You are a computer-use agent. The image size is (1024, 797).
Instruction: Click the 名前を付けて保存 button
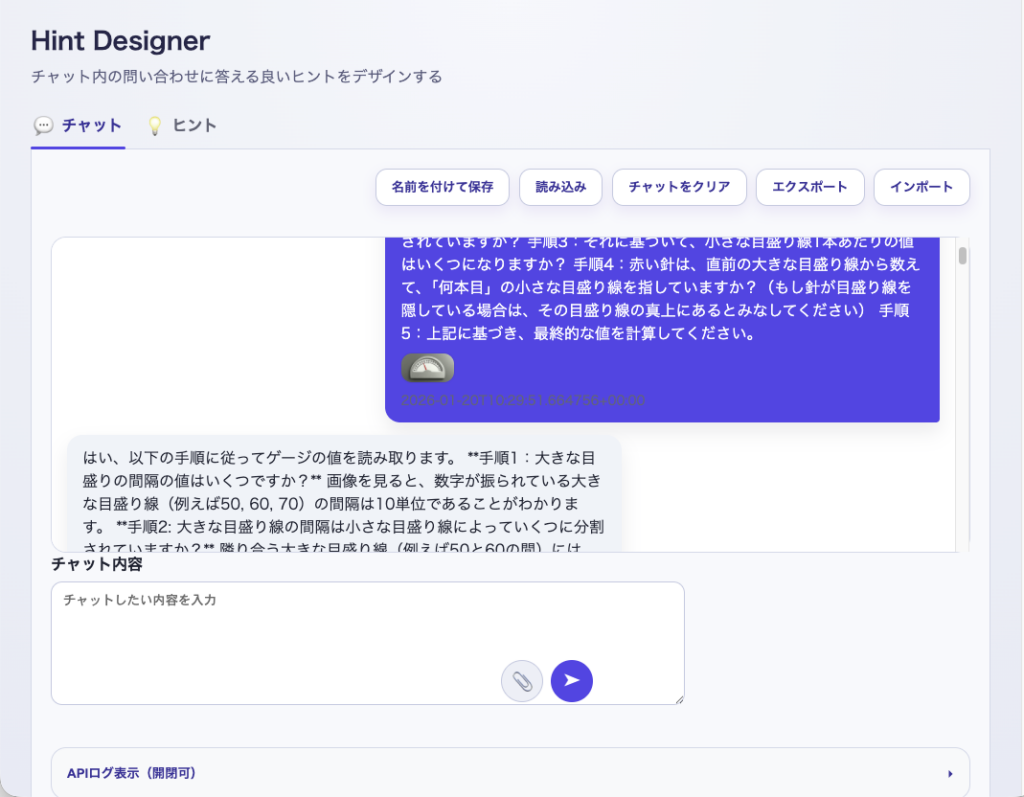(442, 187)
